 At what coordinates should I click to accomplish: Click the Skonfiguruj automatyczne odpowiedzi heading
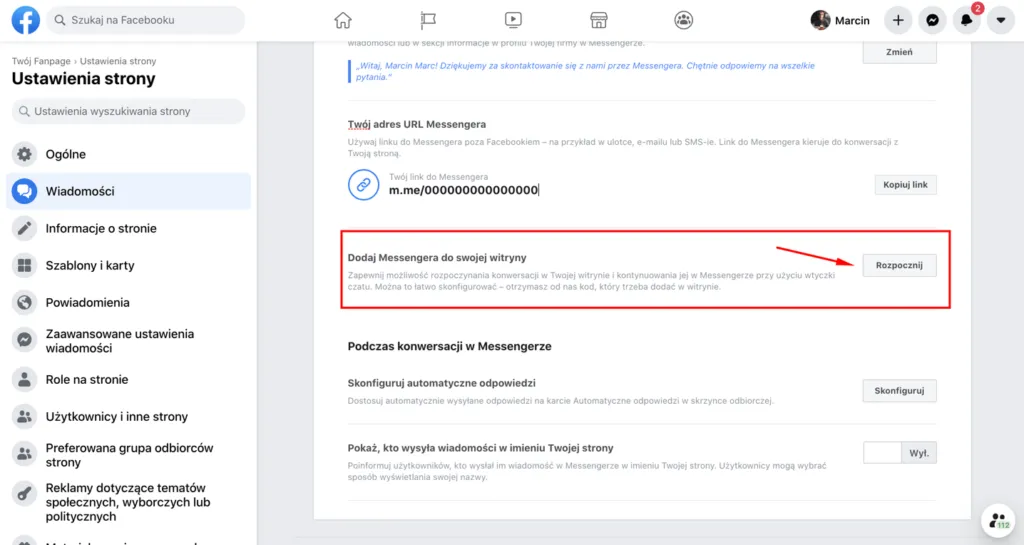tap(441, 383)
